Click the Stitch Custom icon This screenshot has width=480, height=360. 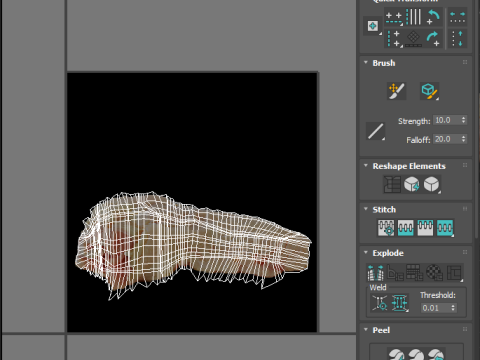tap(445, 228)
